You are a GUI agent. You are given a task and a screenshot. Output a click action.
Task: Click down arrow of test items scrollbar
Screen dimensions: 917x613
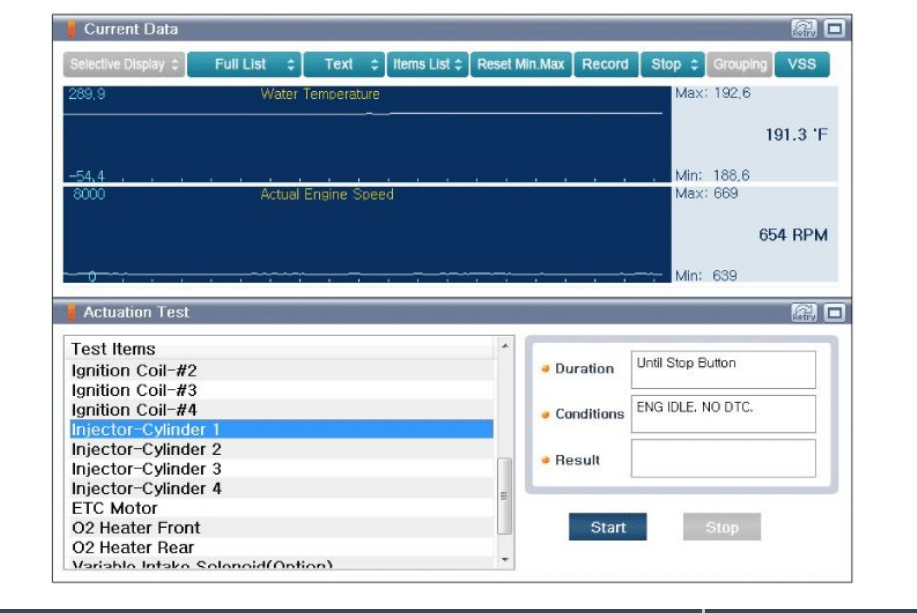click(x=505, y=560)
